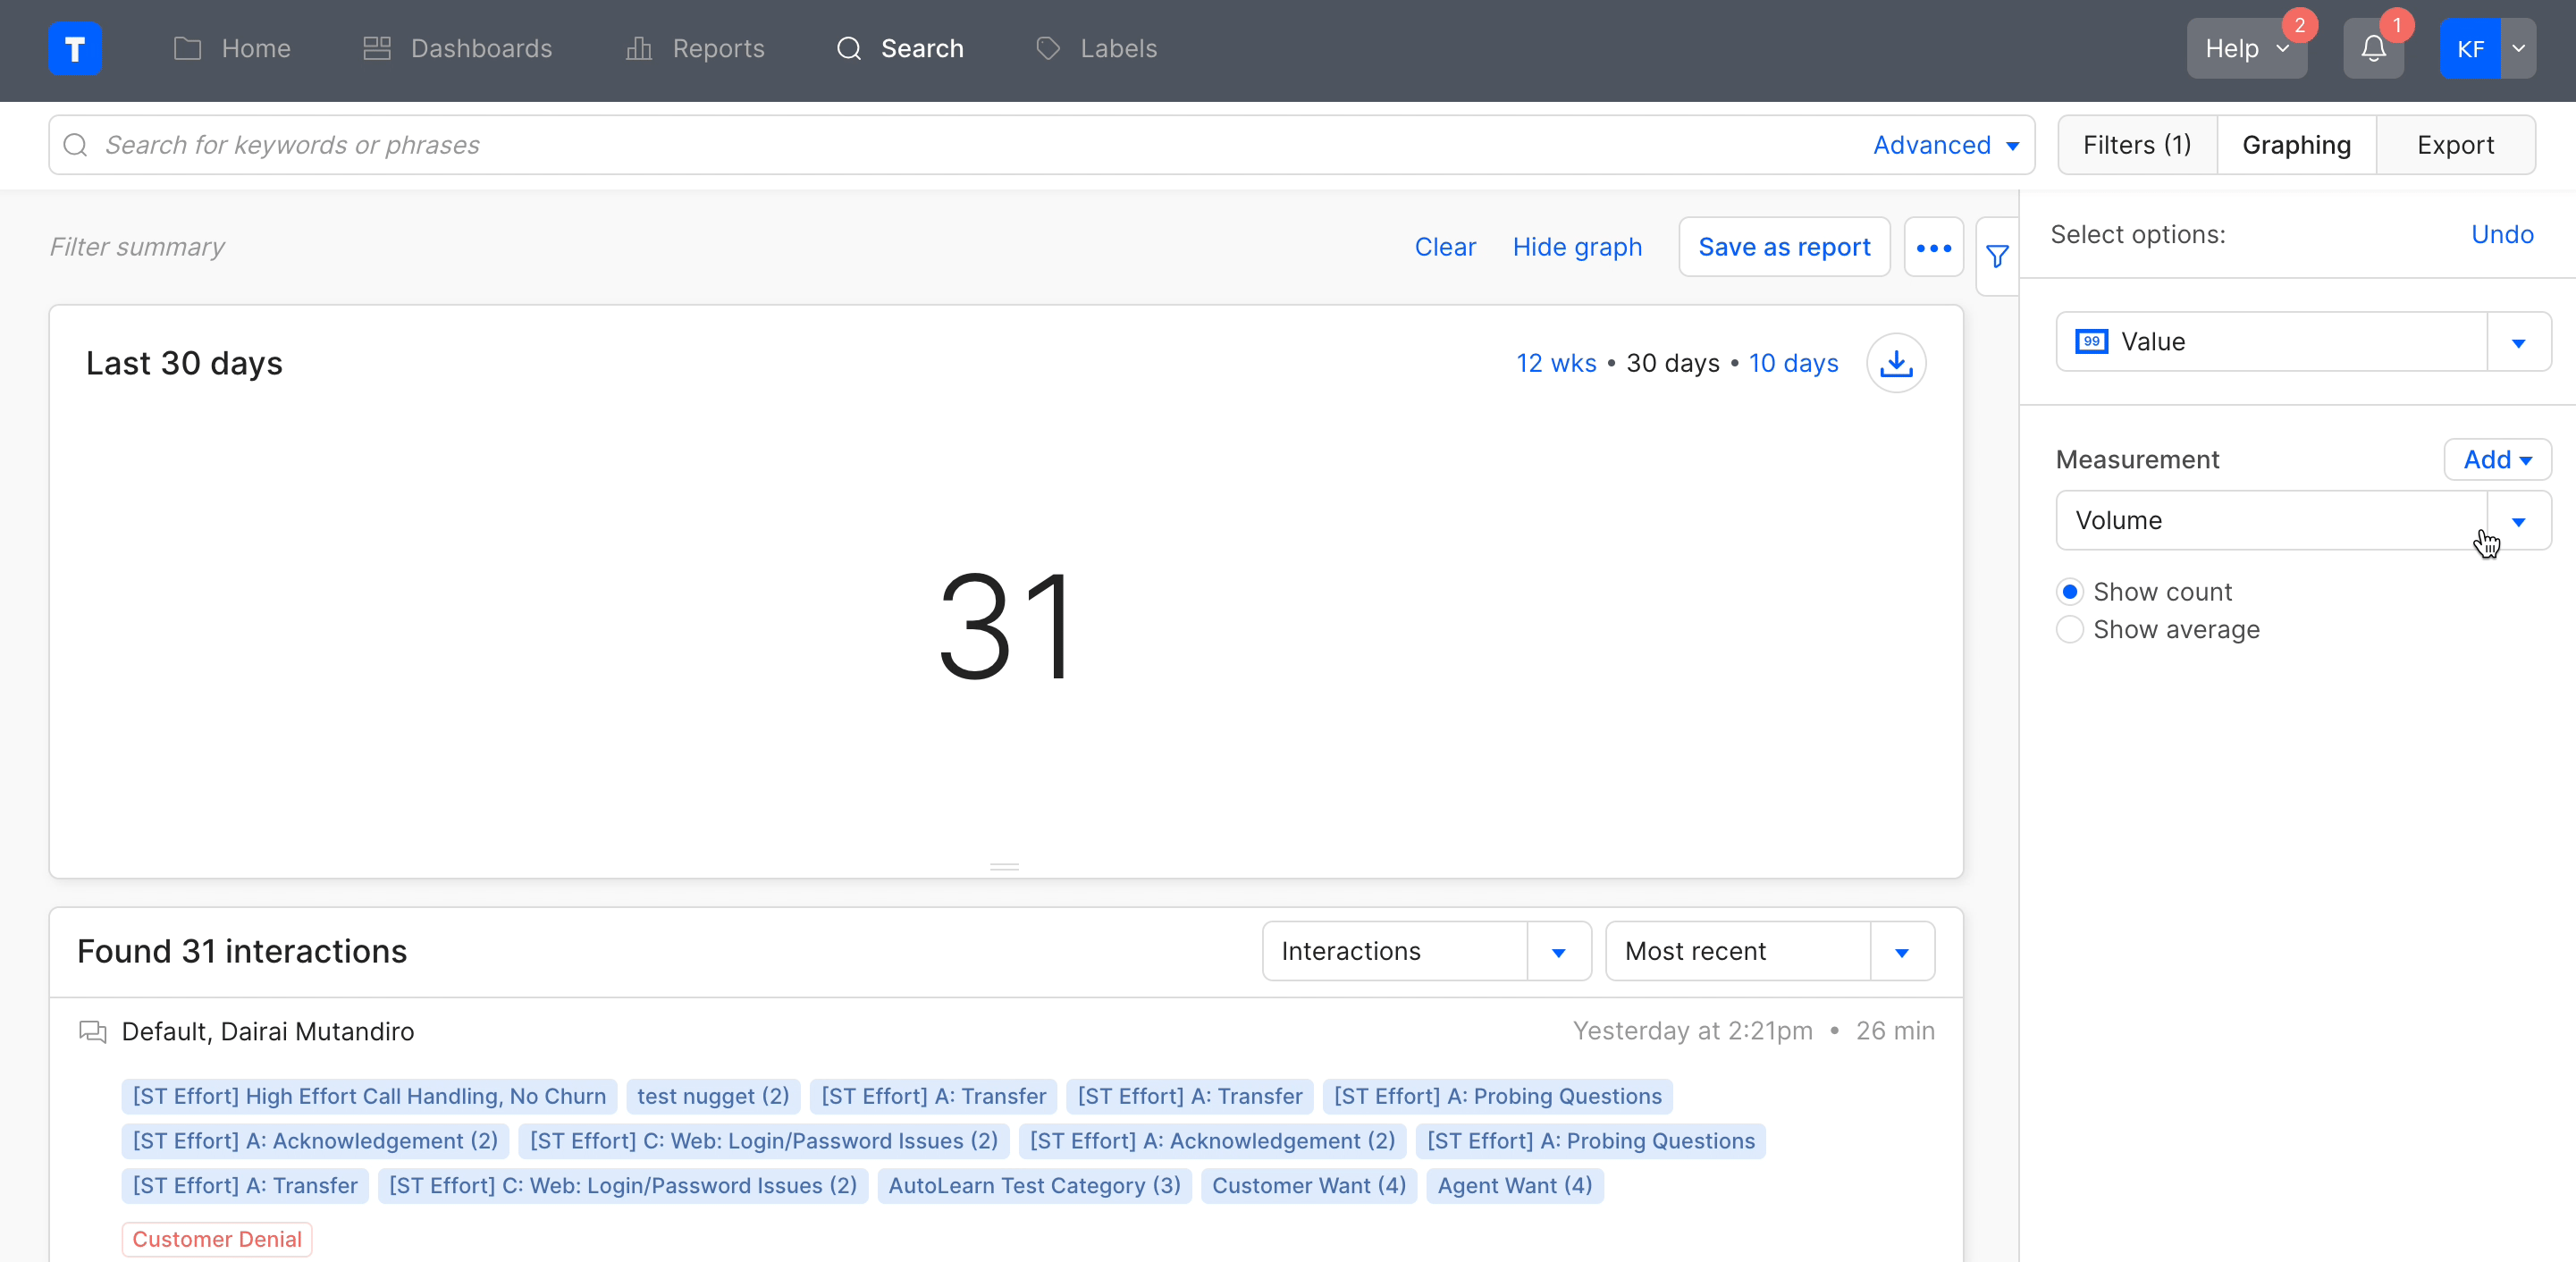
Task: Click the Hide graph link
Action: (x=1577, y=247)
